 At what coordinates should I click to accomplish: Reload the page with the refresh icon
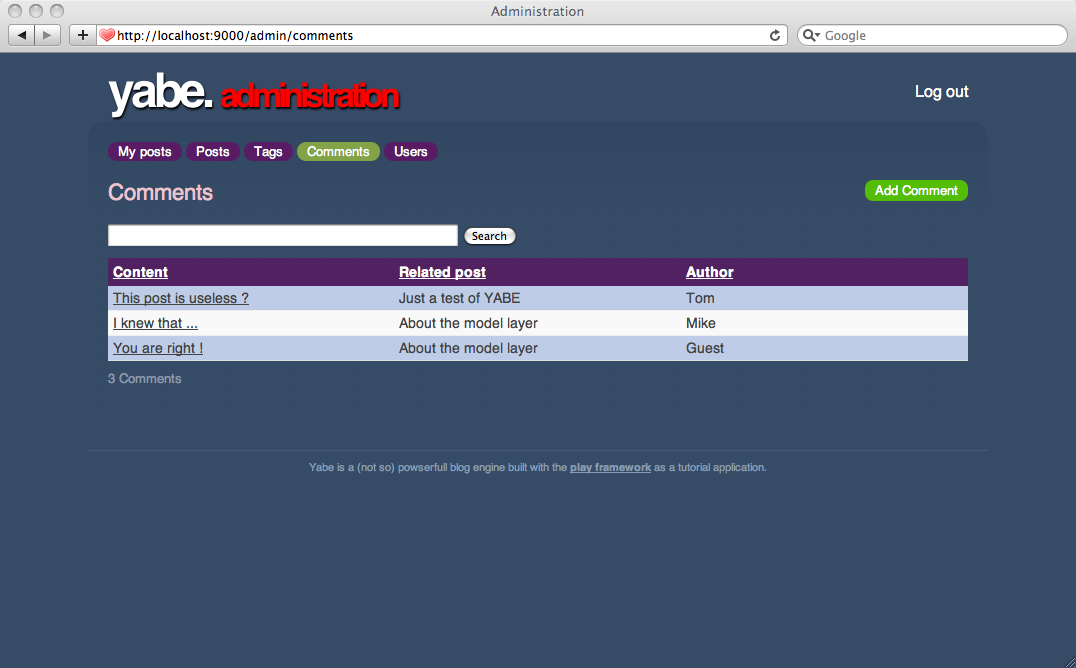coord(774,35)
